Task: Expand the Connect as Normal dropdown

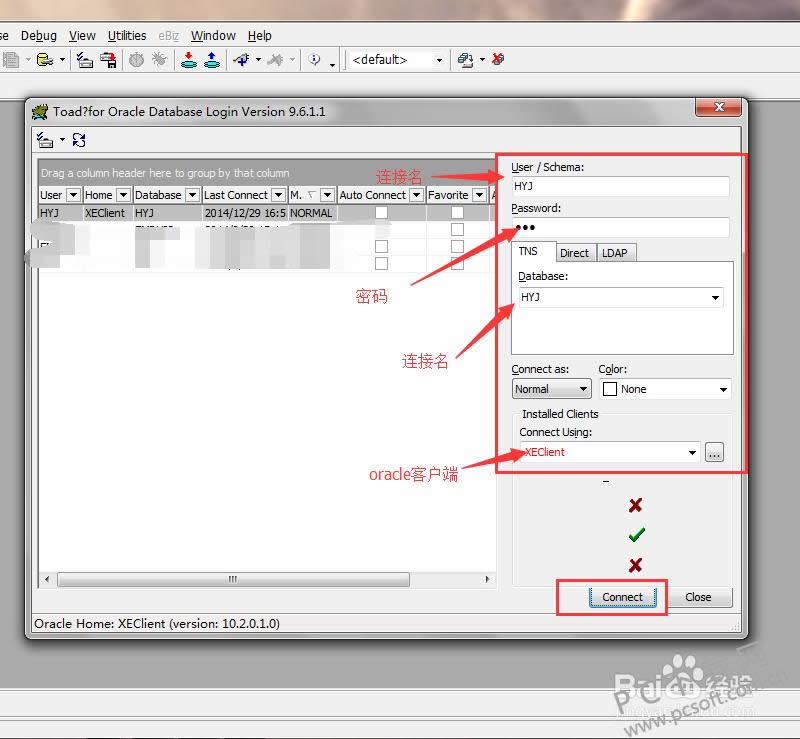Action: coord(583,389)
